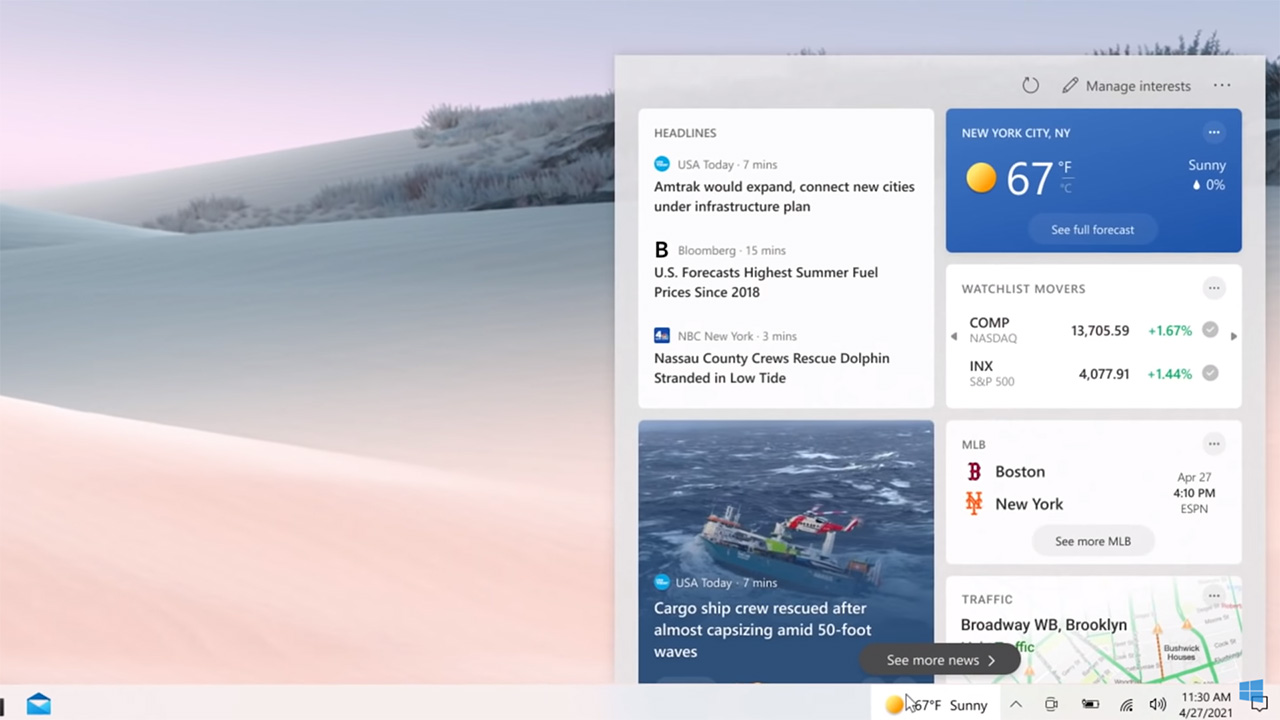
Task: Click the +1.67% change value
Action: [1169, 331]
